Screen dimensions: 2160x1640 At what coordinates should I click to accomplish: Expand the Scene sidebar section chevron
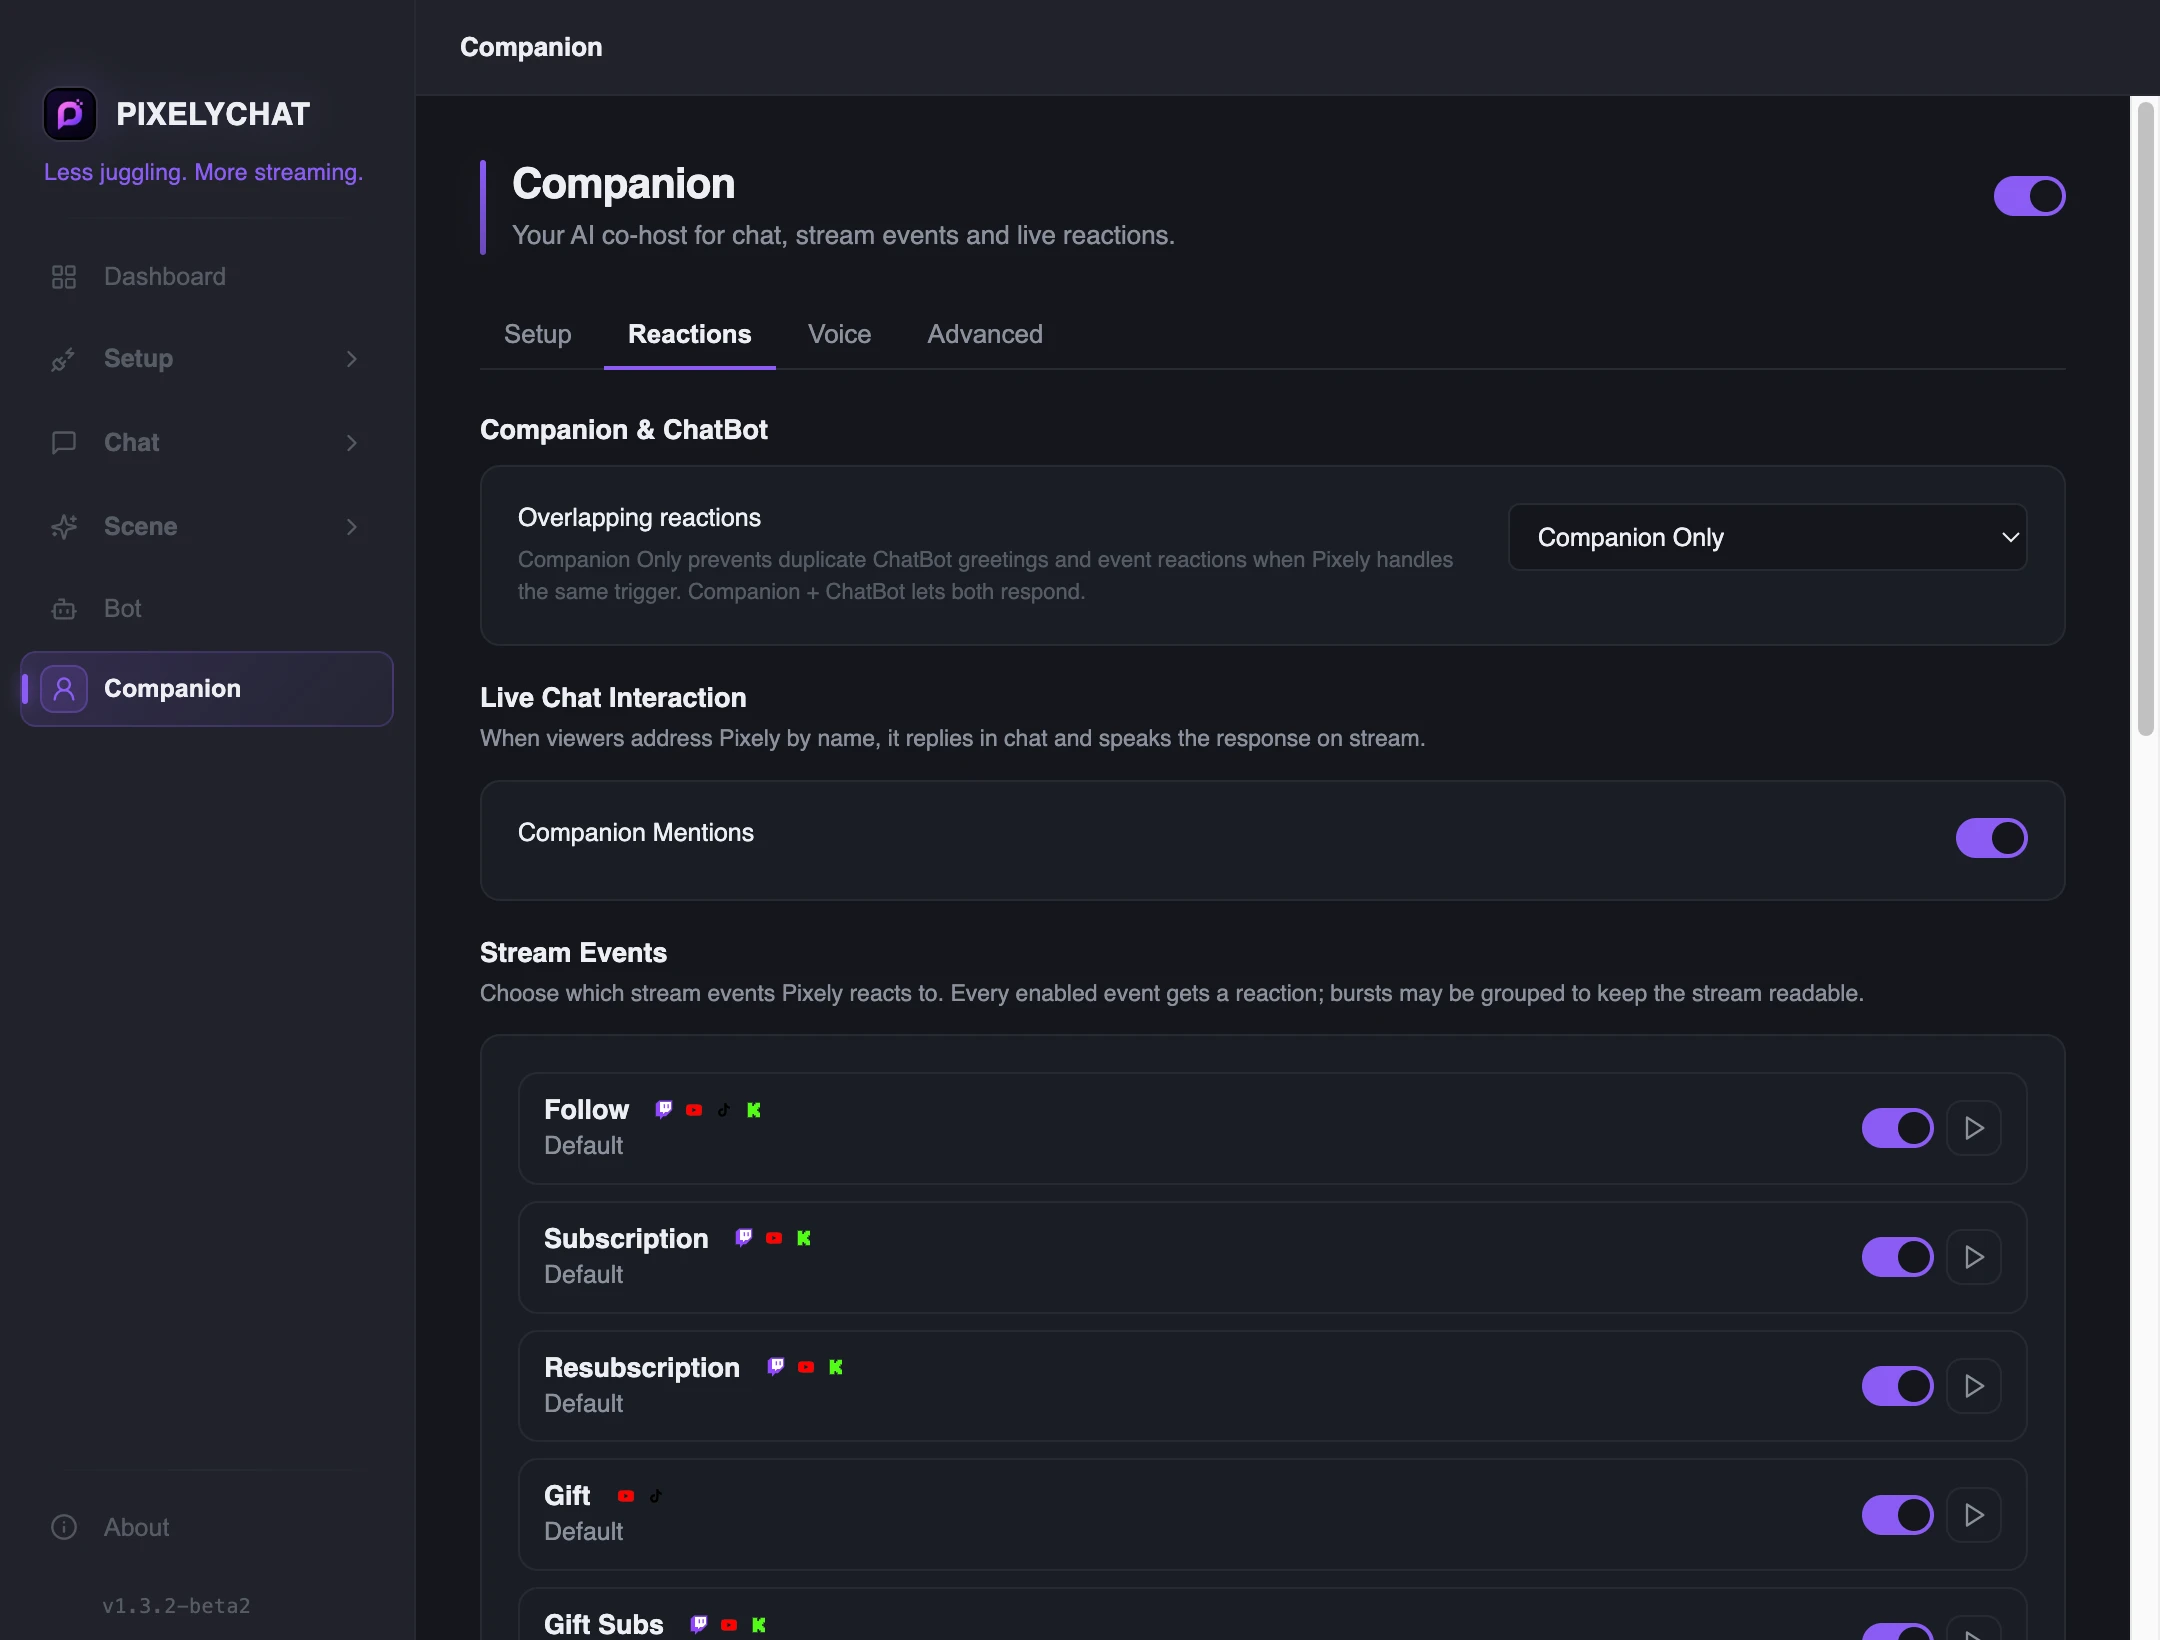tap(352, 527)
